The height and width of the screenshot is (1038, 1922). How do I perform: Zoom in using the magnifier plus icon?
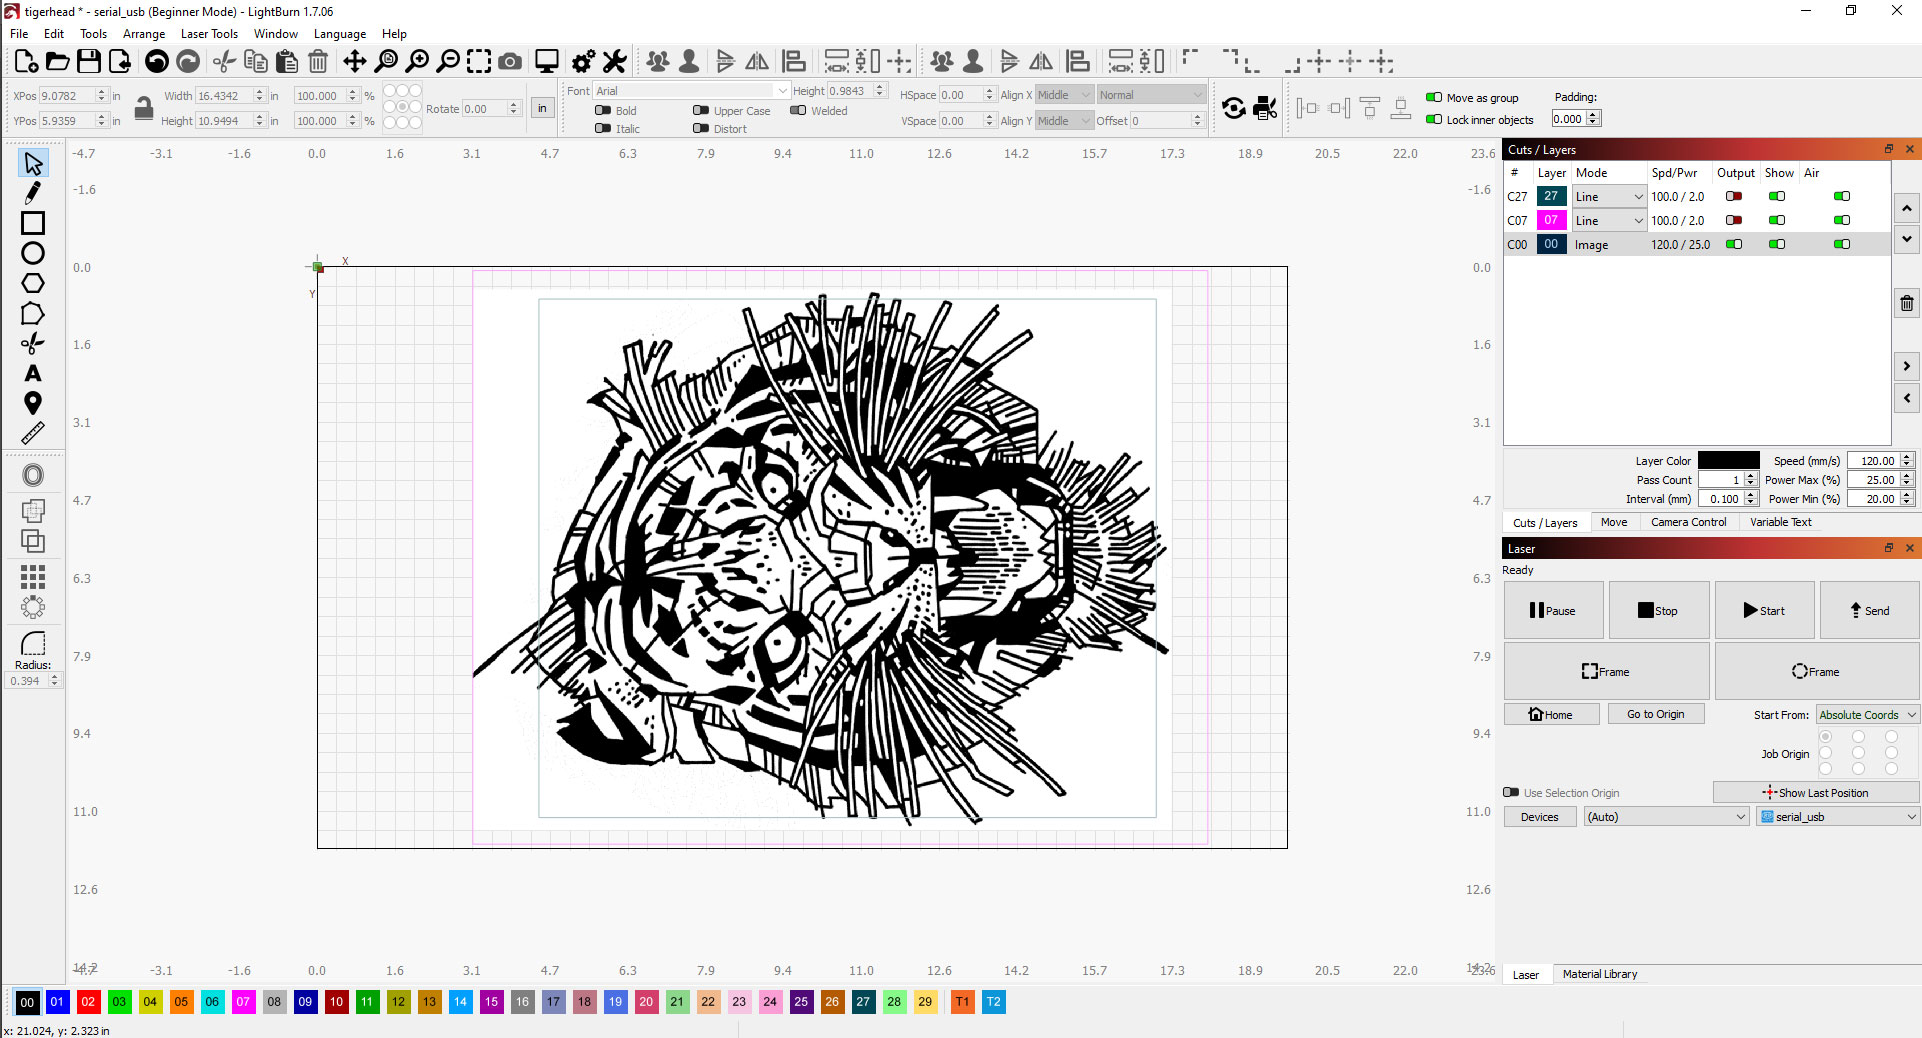pyautogui.click(x=417, y=62)
